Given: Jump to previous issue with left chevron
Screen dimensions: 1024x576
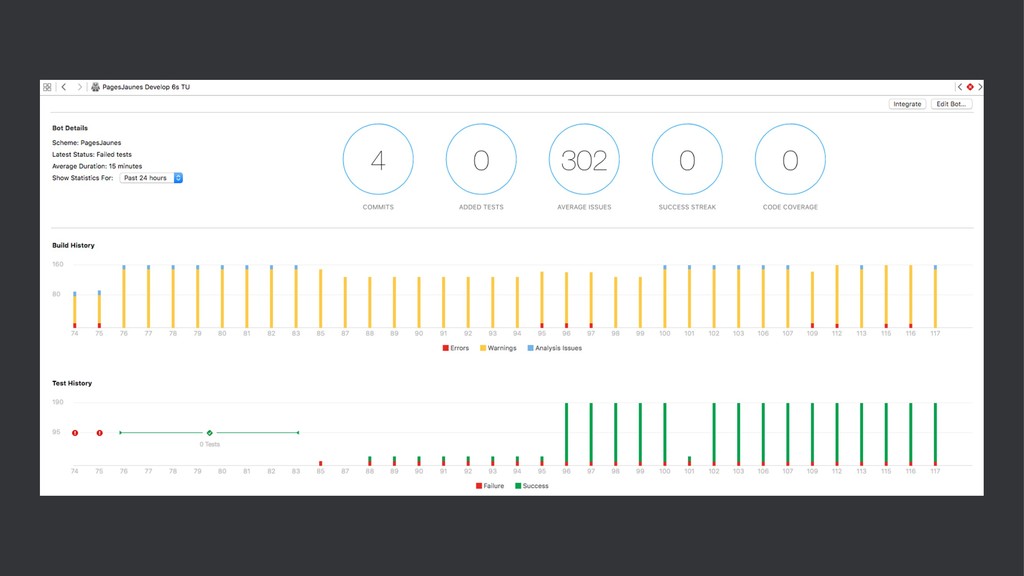Looking at the screenshot, I should (x=960, y=87).
